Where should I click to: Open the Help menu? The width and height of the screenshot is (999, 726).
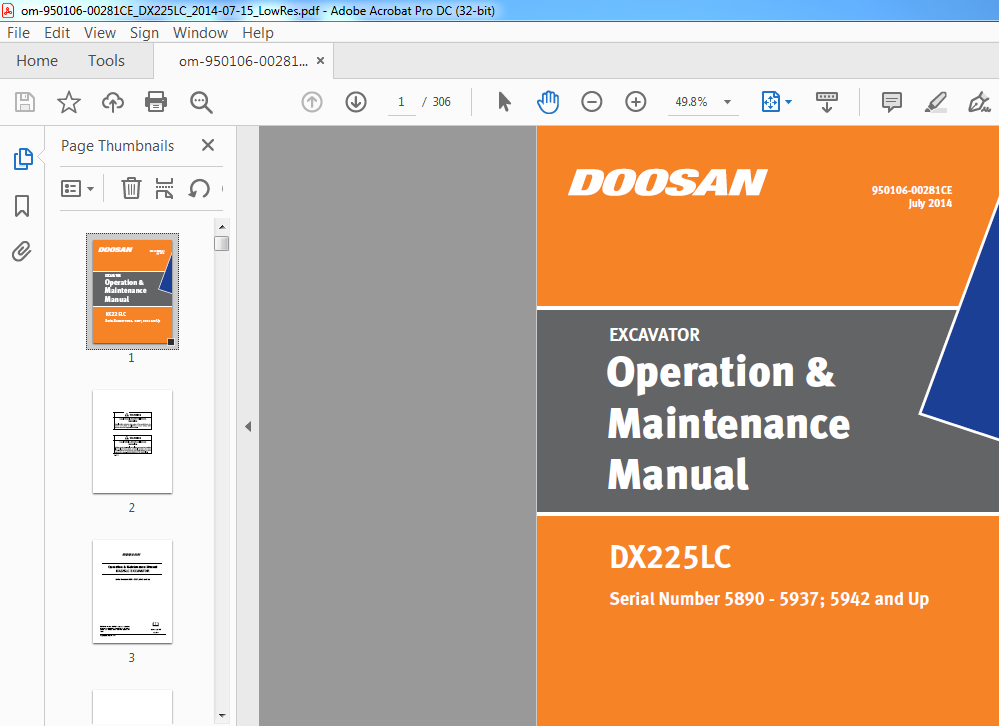[x=258, y=32]
